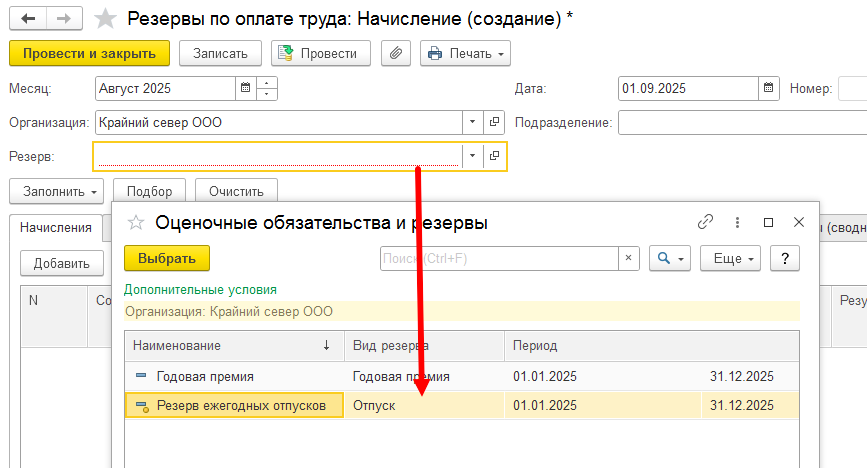
Task: Go back with the left arrow button
Action: 28,18
